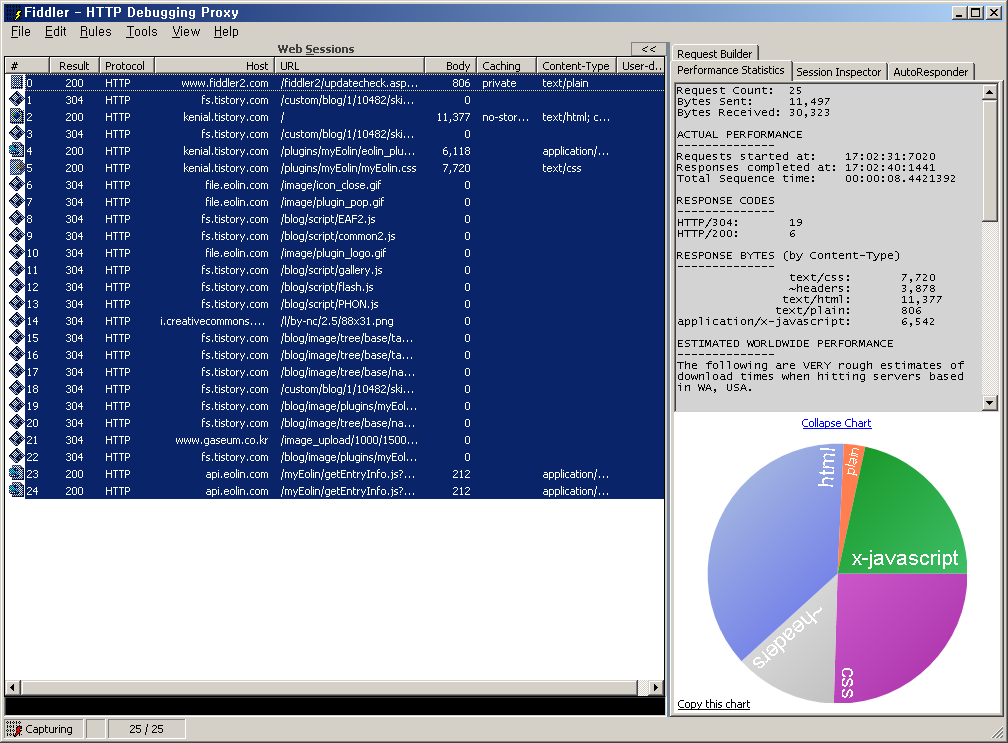Image resolution: width=1008 pixels, height=743 pixels.
Task: Click the diamond icon of session 19
Action: tap(17, 406)
